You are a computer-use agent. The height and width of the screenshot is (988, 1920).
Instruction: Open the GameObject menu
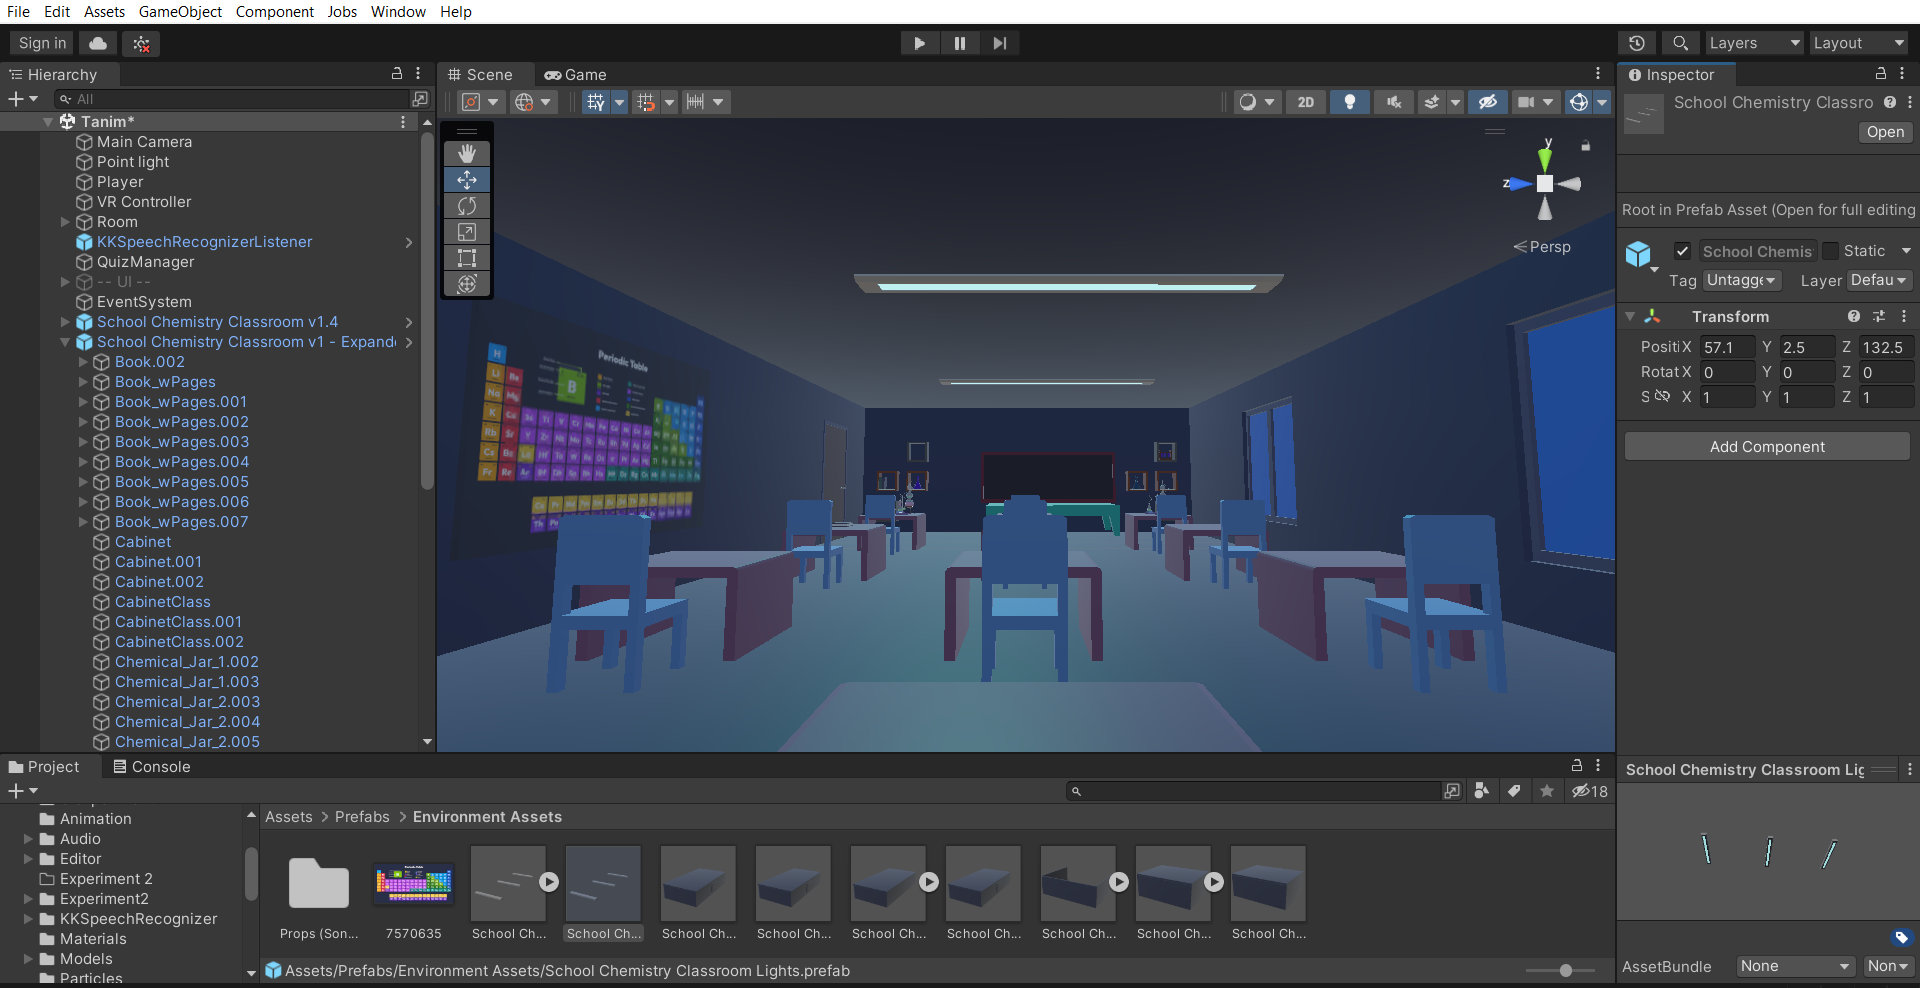[180, 12]
